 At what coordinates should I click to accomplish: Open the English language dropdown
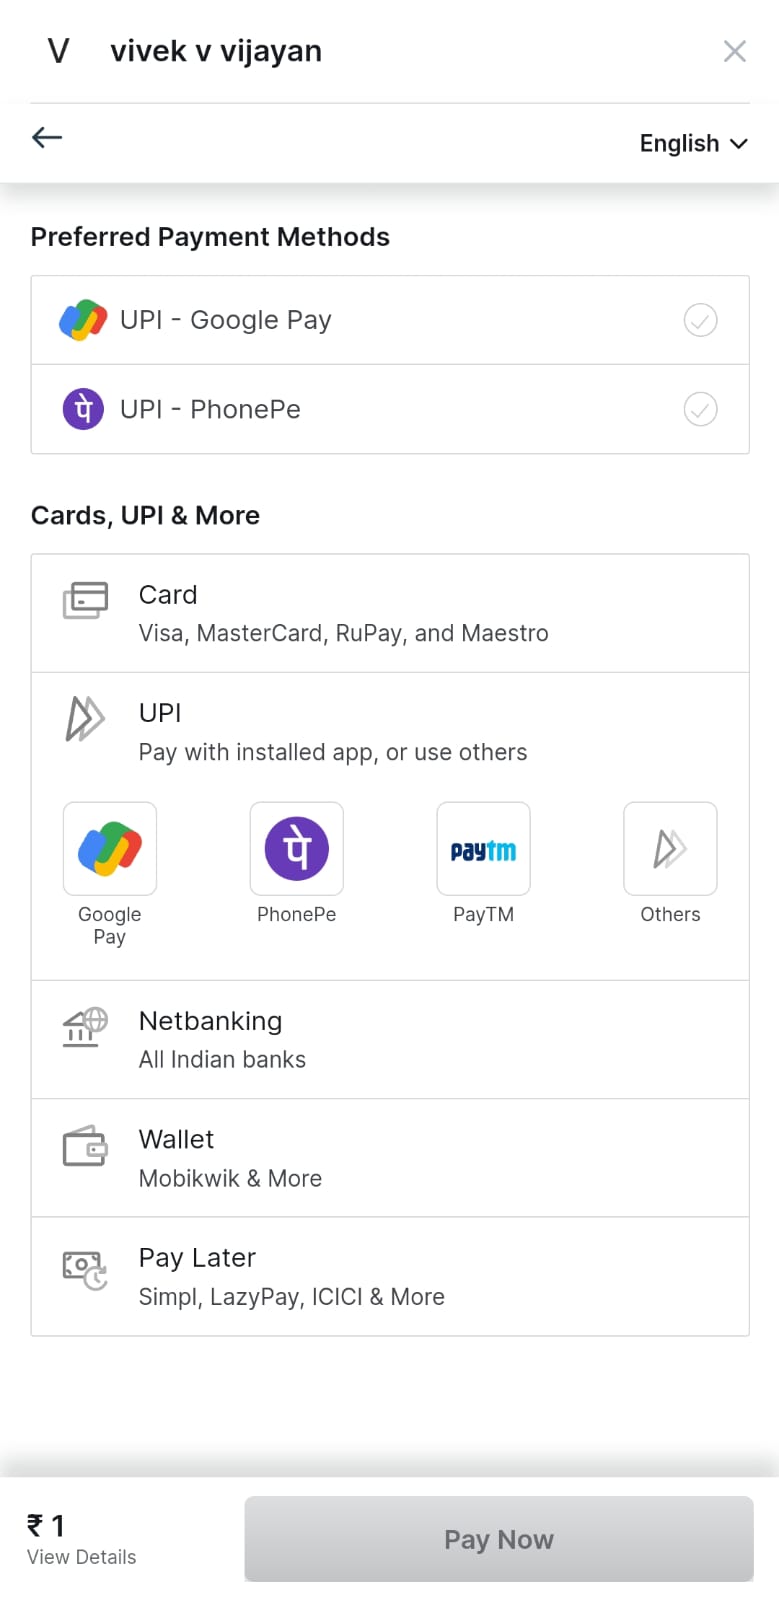tap(693, 143)
